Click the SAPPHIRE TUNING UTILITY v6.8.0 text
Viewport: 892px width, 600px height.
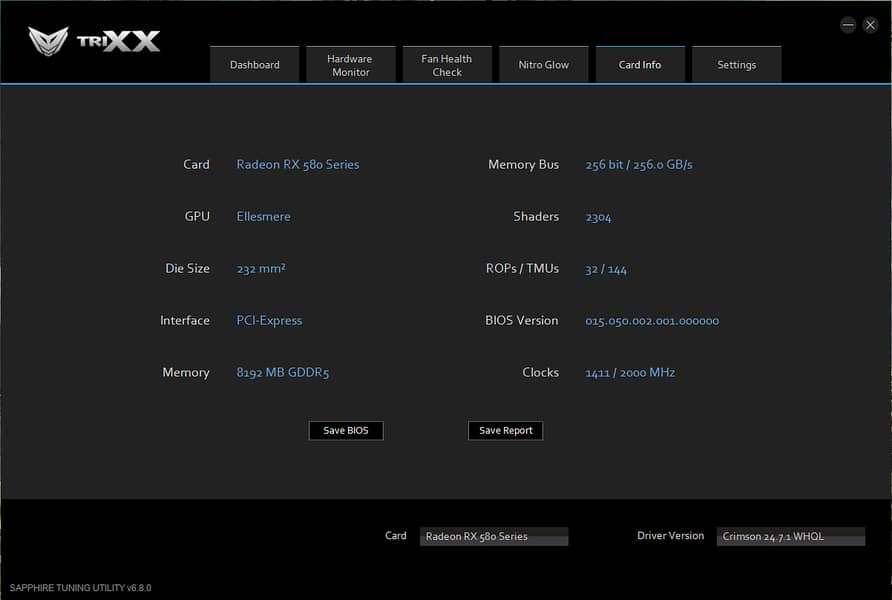tap(80, 588)
